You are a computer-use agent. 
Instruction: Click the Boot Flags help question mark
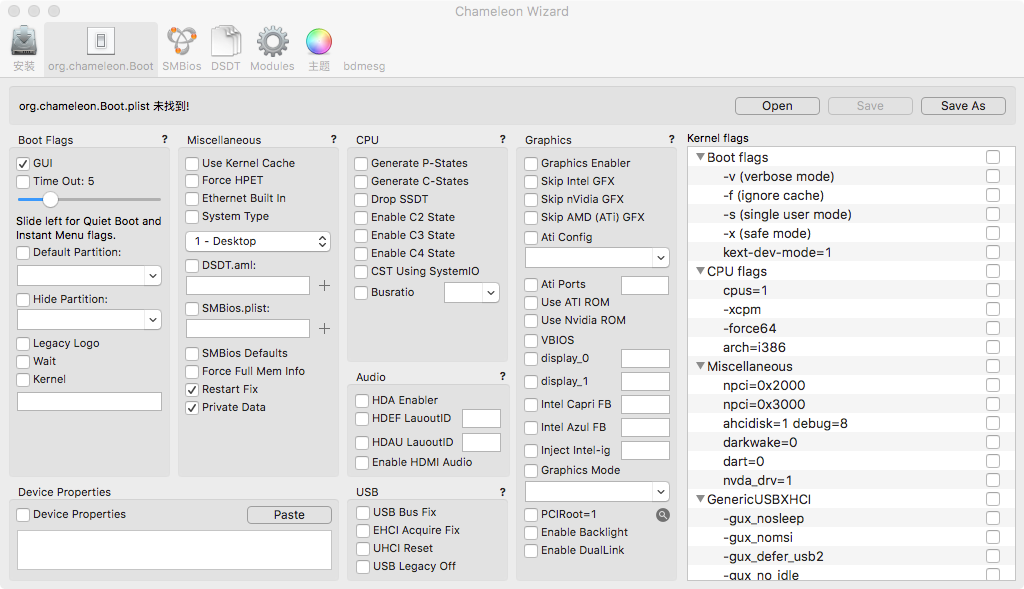point(165,139)
